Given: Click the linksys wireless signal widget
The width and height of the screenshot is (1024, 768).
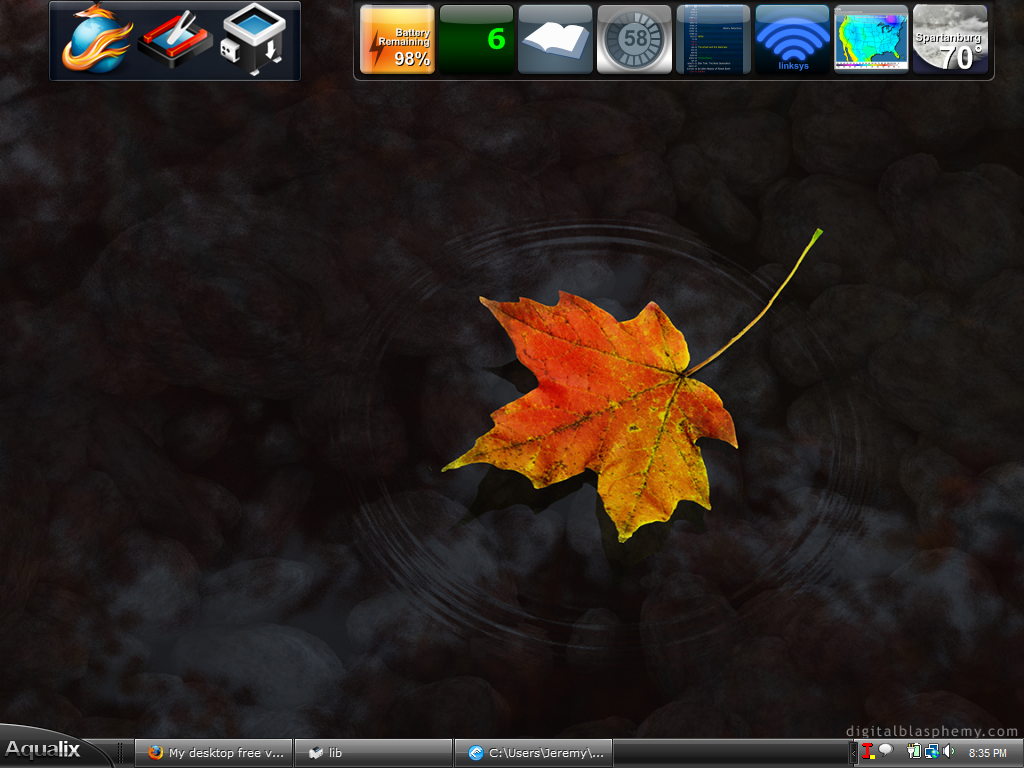Looking at the screenshot, I should coord(792,40).
